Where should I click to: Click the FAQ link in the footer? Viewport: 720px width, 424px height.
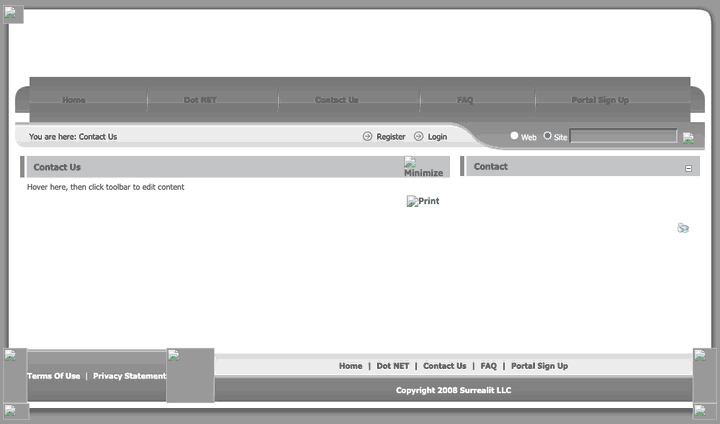click(x=489, y=366)
